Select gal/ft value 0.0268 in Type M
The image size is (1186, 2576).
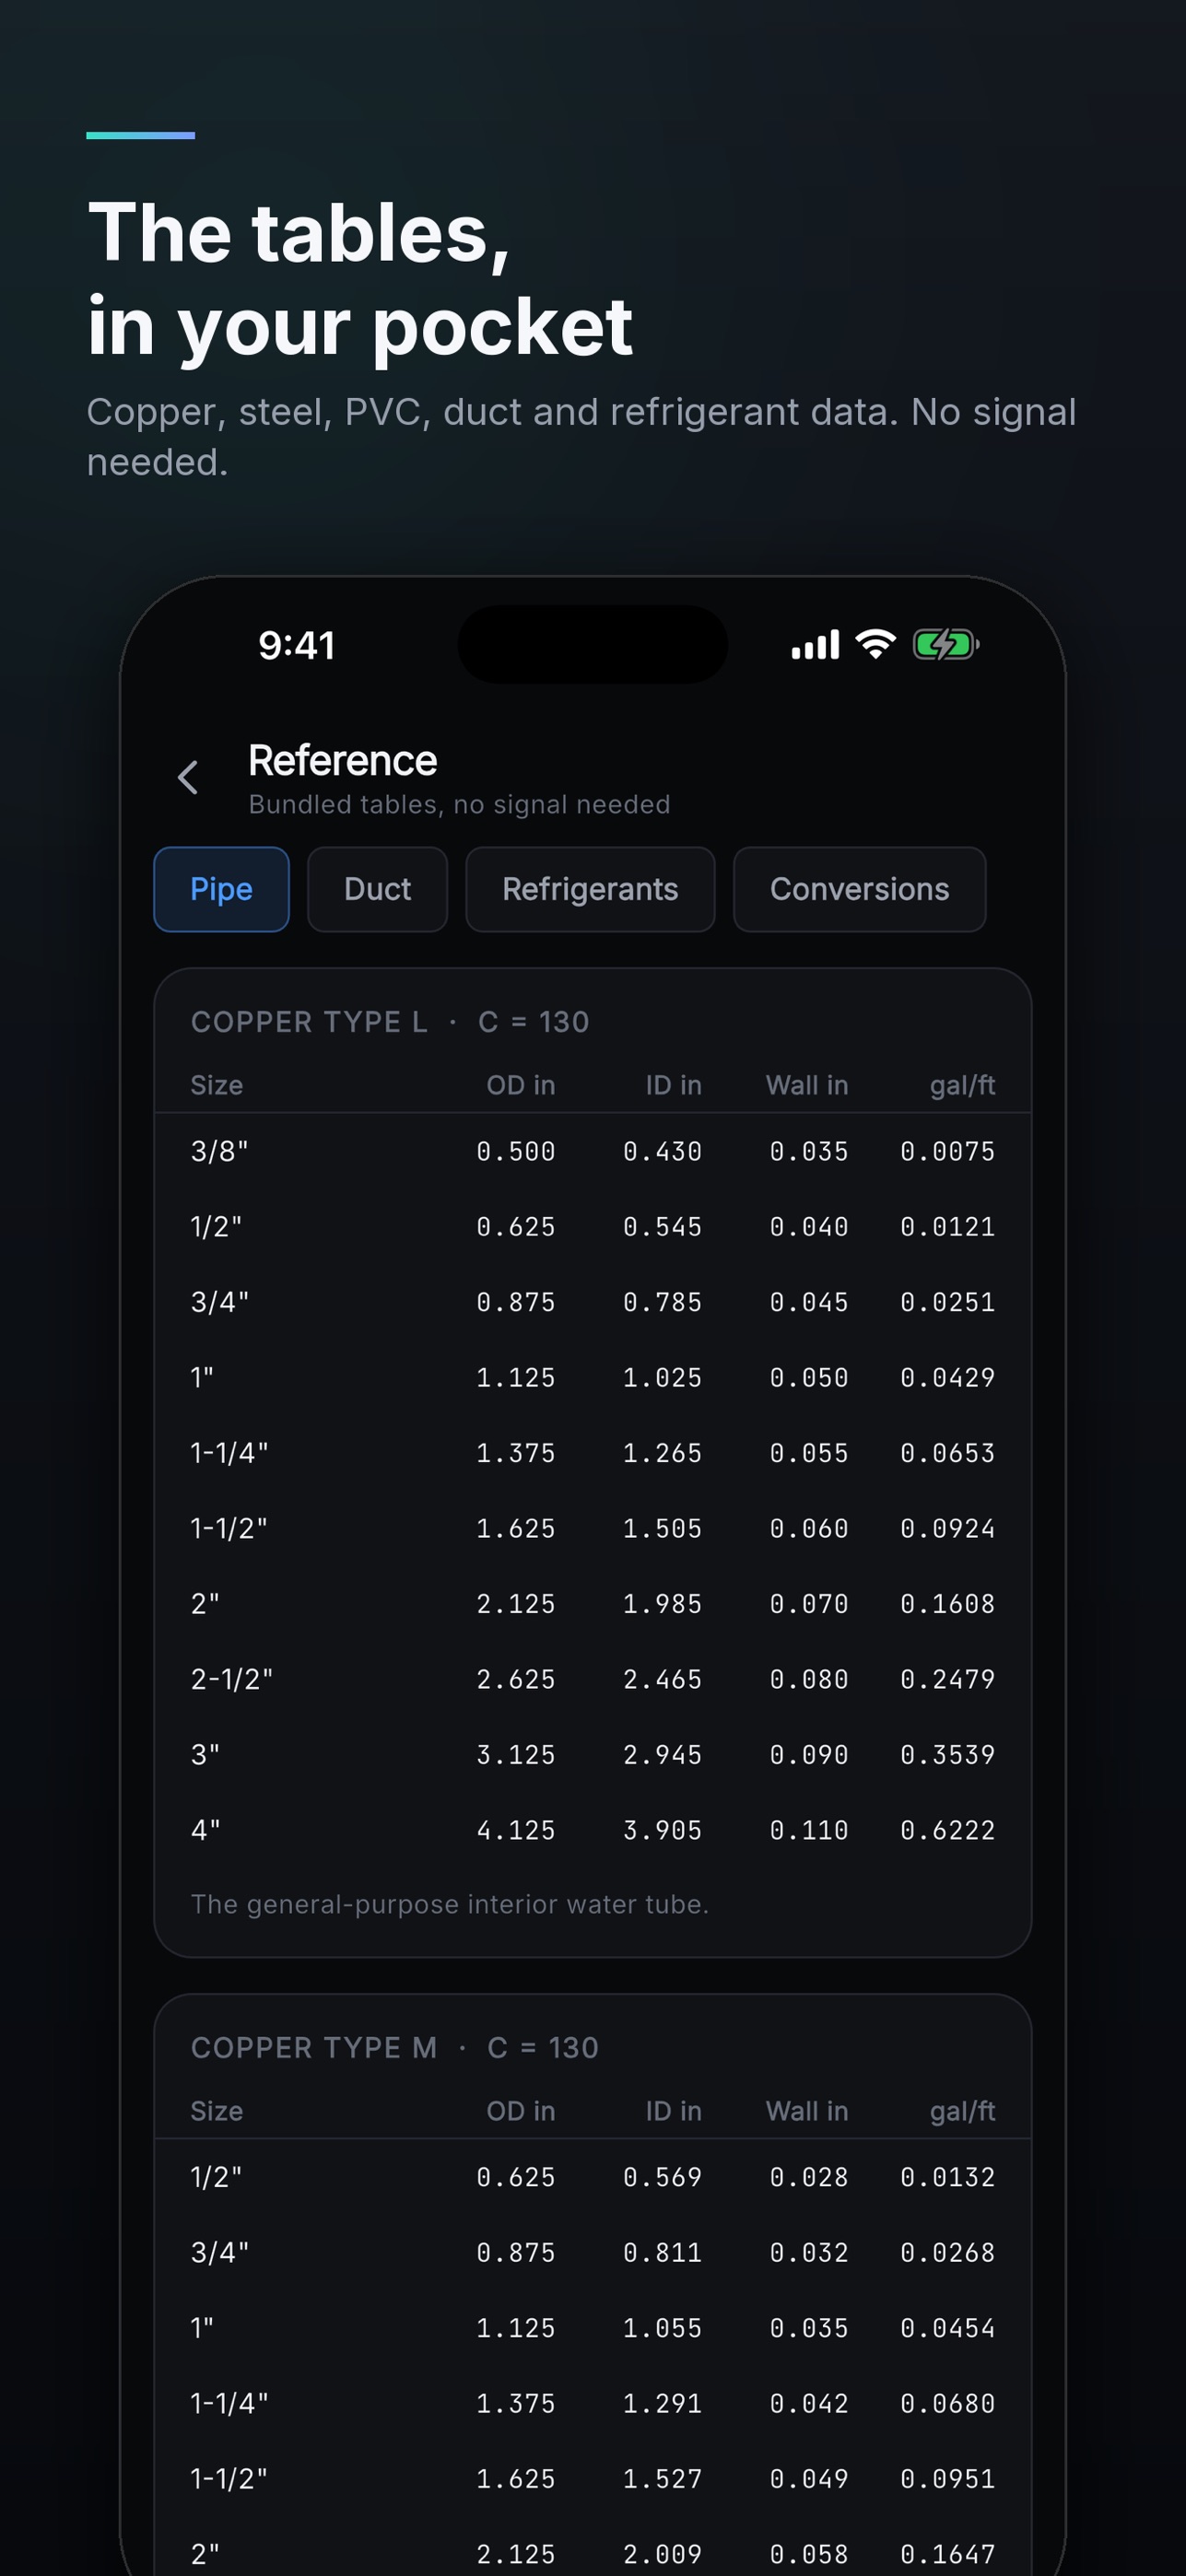948,2253
